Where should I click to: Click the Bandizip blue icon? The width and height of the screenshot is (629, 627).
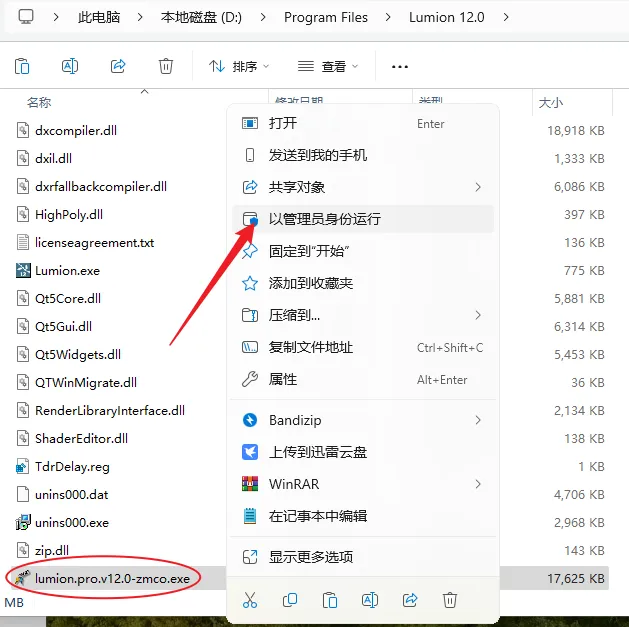250,420
